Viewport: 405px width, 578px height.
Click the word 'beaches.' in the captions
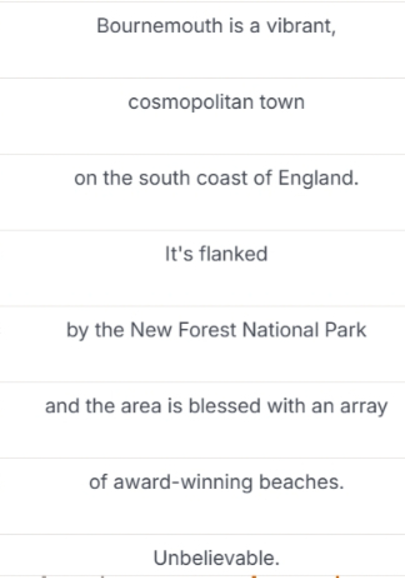click(301, 482)
